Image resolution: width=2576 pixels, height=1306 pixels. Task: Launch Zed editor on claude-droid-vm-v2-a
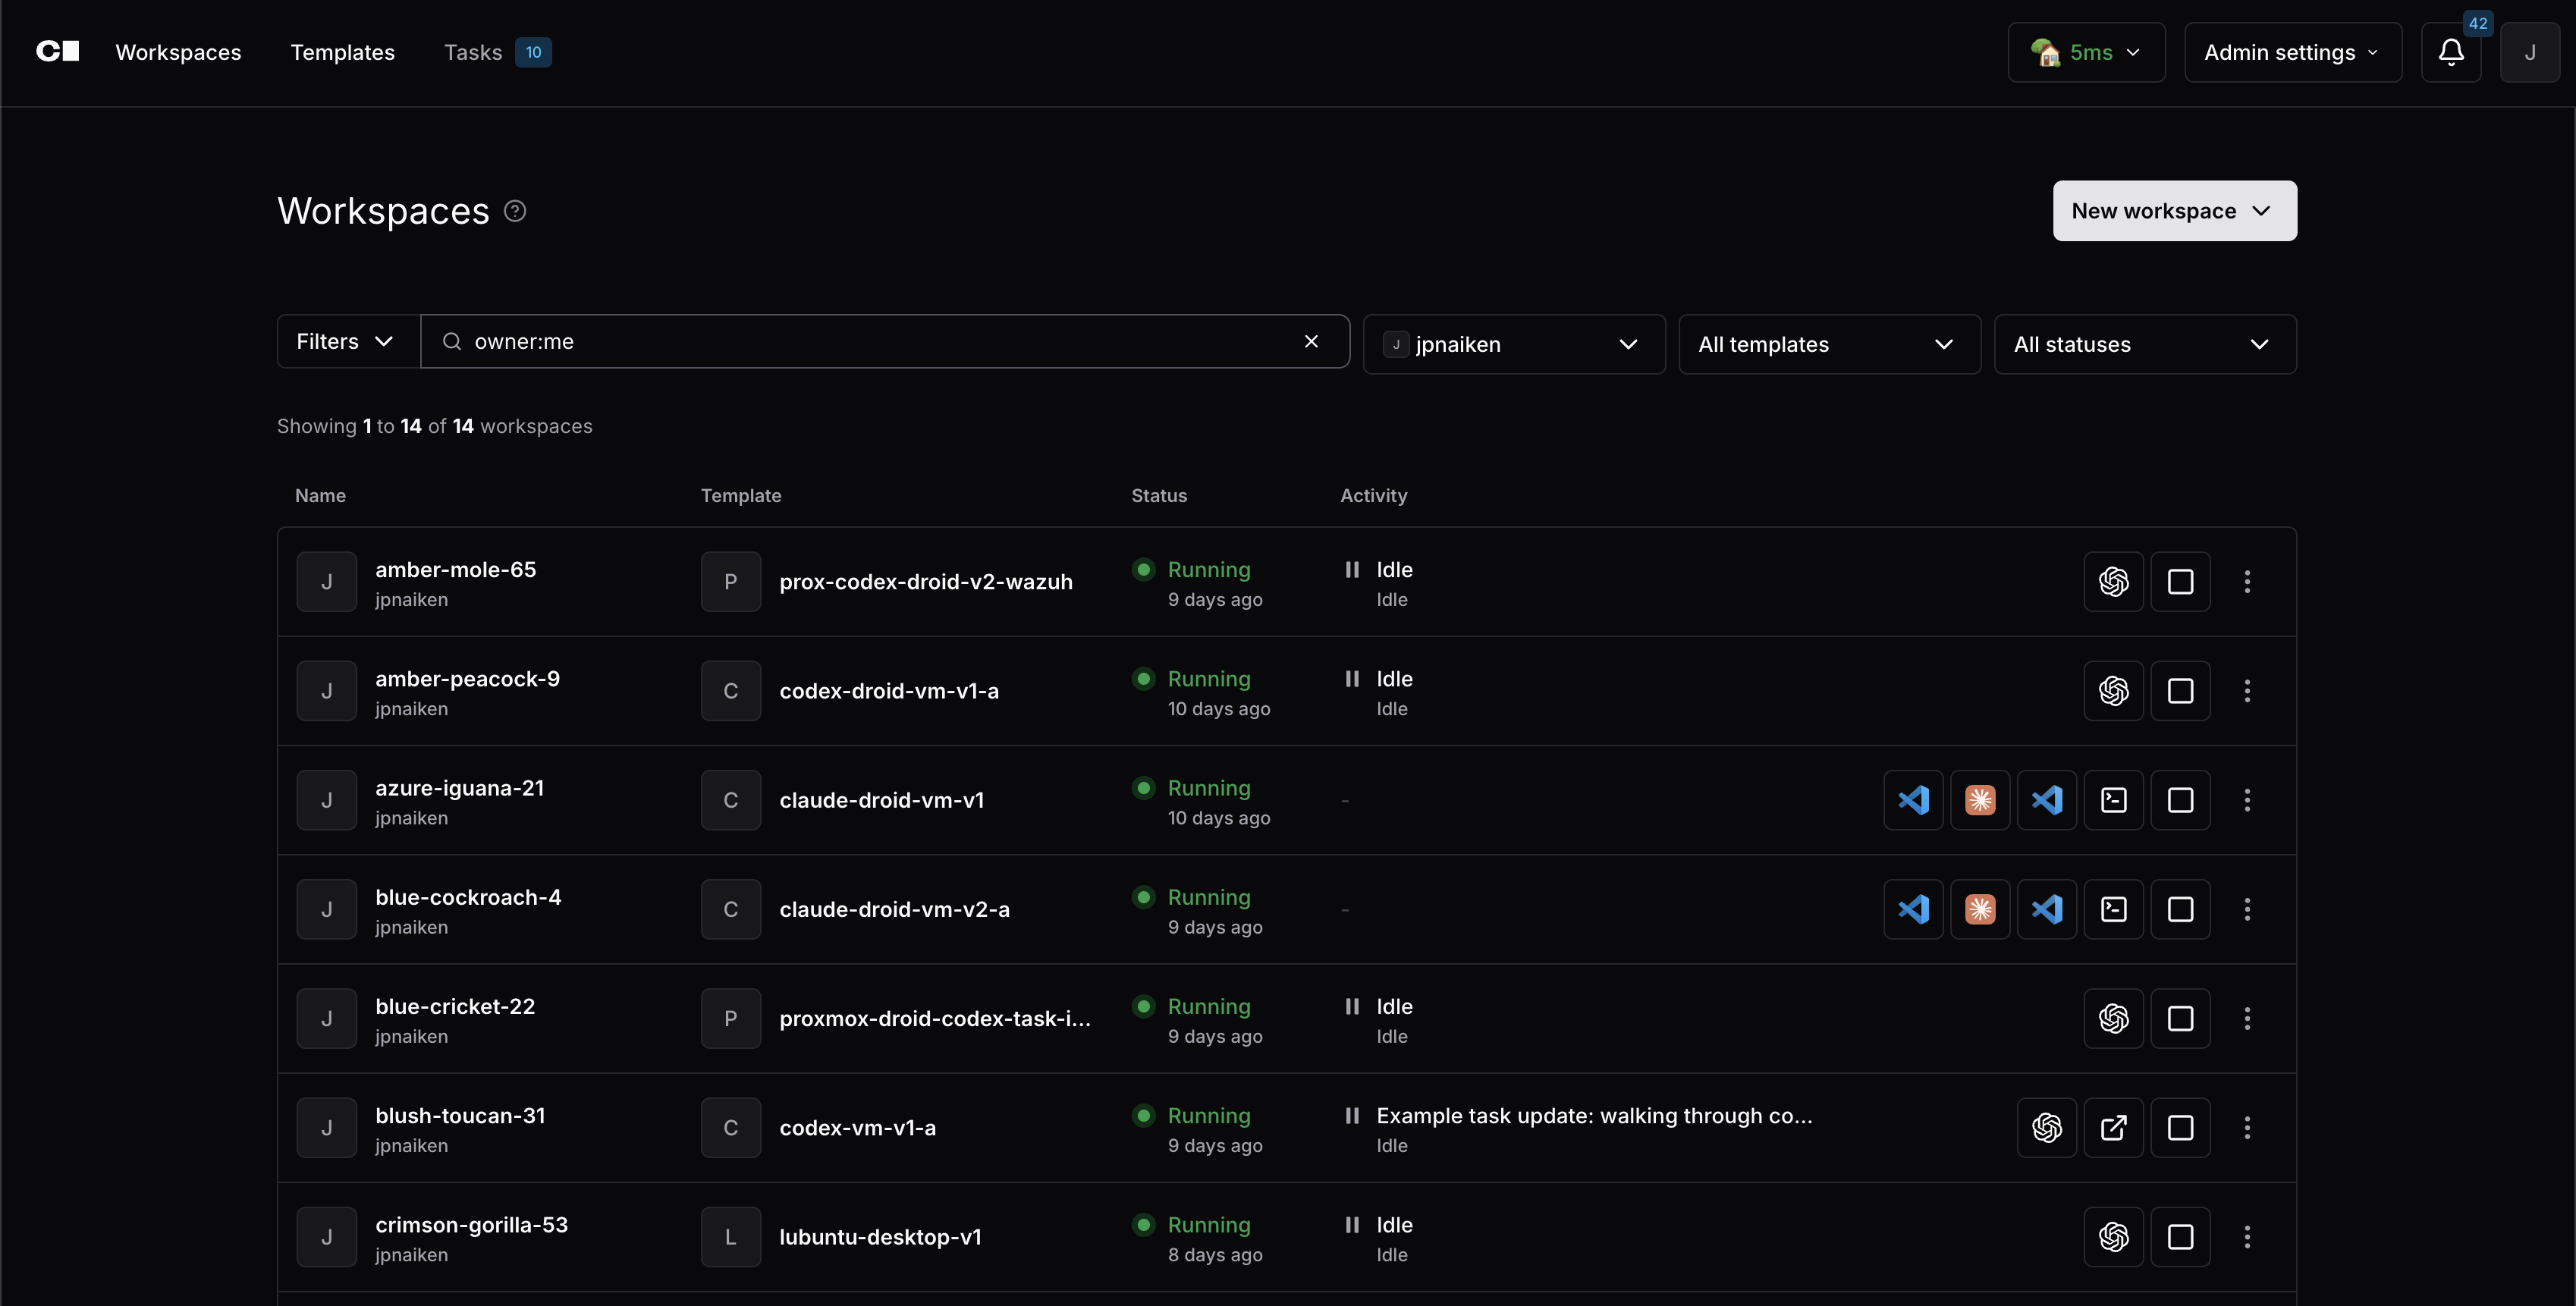[x=1981, y=909]
